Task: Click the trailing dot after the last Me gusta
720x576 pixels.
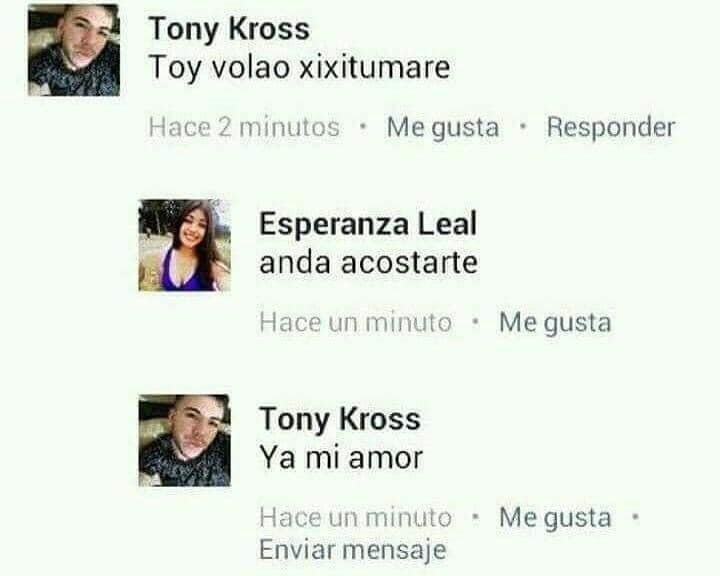Action: click(x=635, y=515)
